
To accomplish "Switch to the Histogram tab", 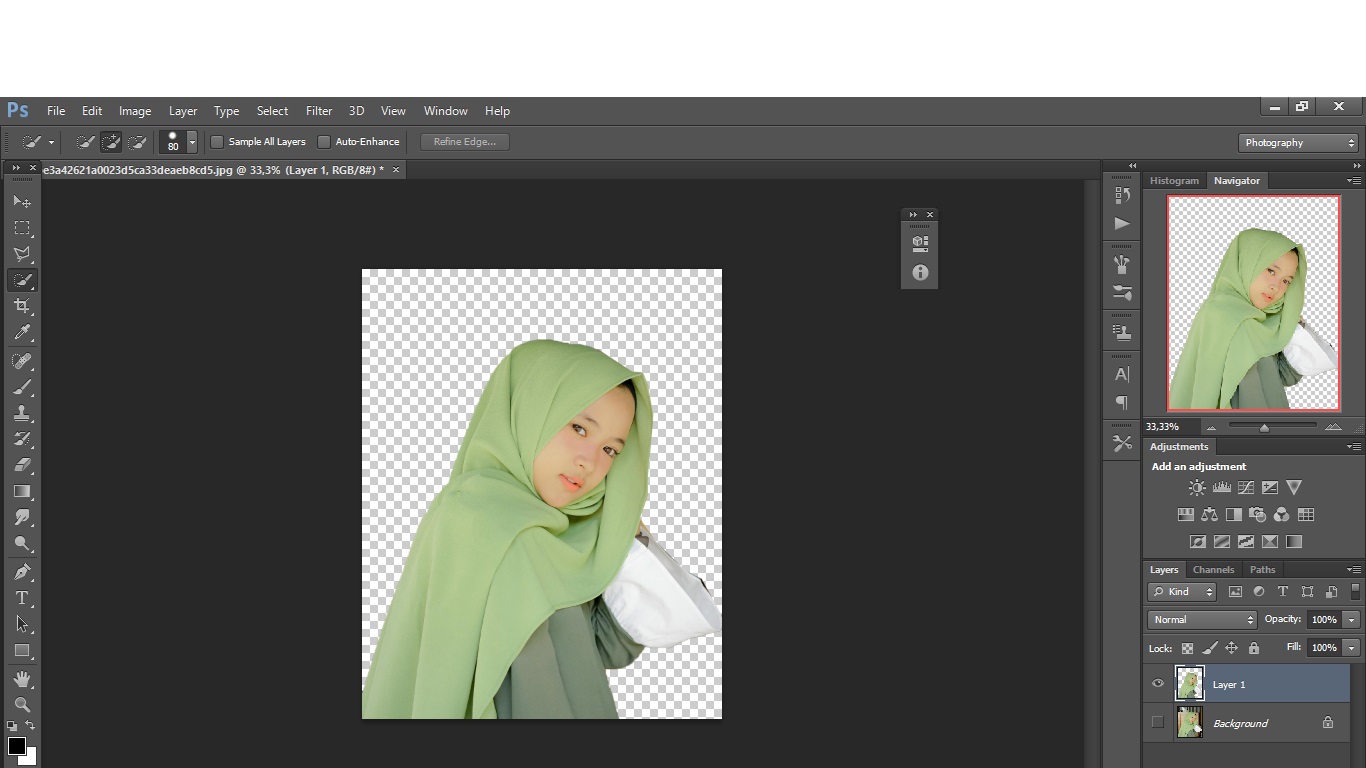I will tap(1174, 181).
